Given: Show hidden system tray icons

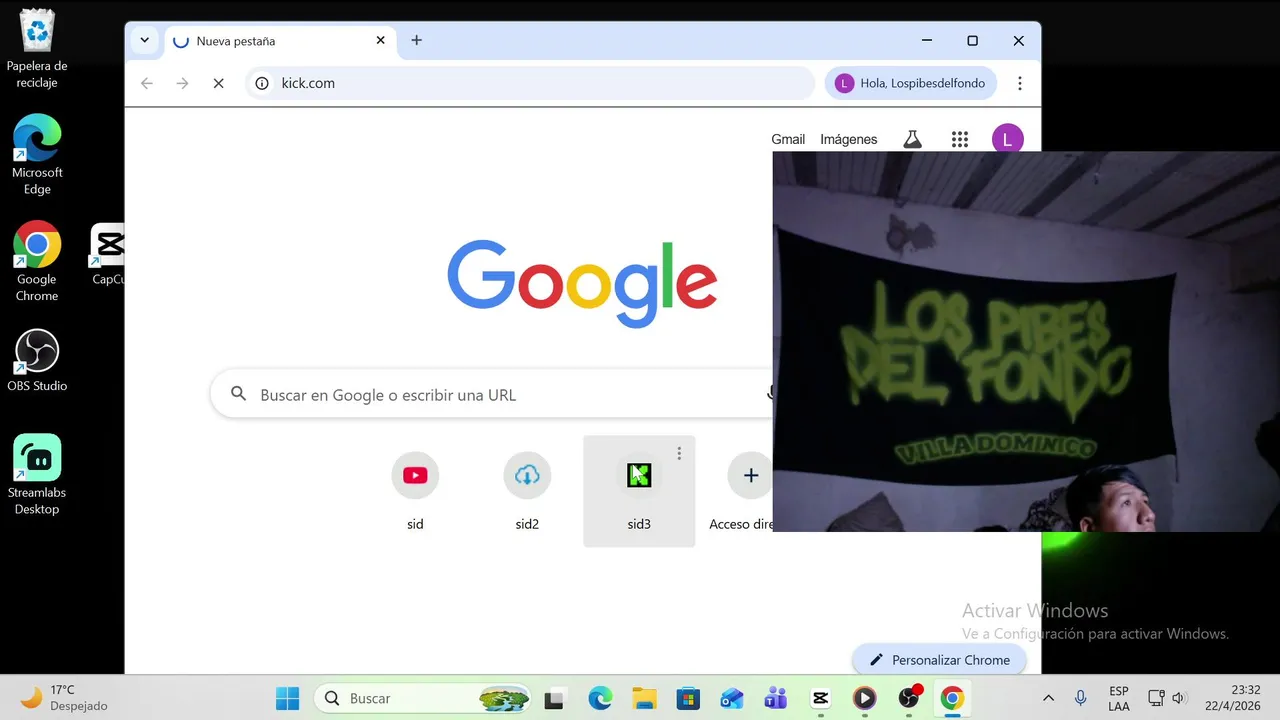Looking at the screenshot, I should pyautogui.click(x=1048, y=698).
